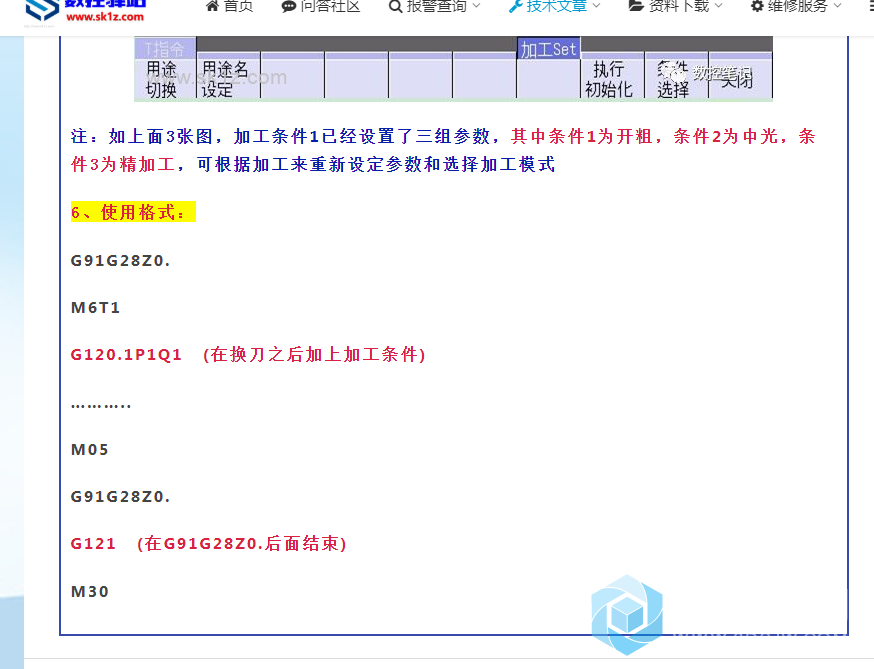Click the code line M6T1
Image resolution: width=874 pixels, height=669 pixels.
[95, 308]
